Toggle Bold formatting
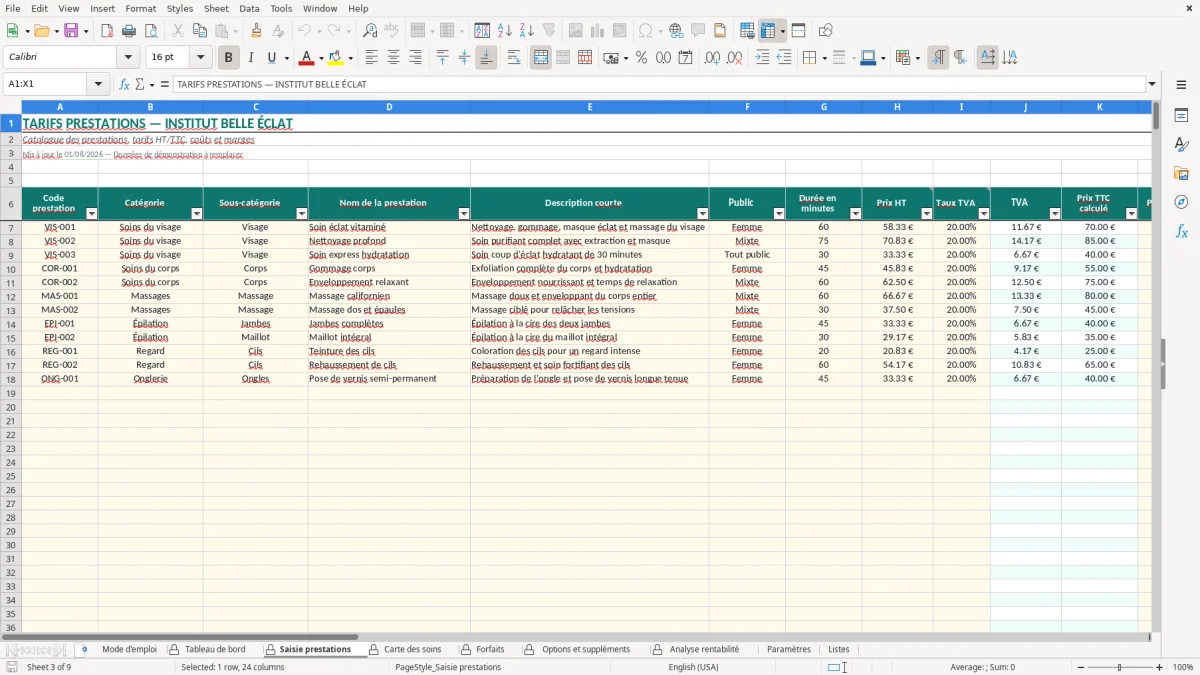1200x675 pixels. click(228, 58)
